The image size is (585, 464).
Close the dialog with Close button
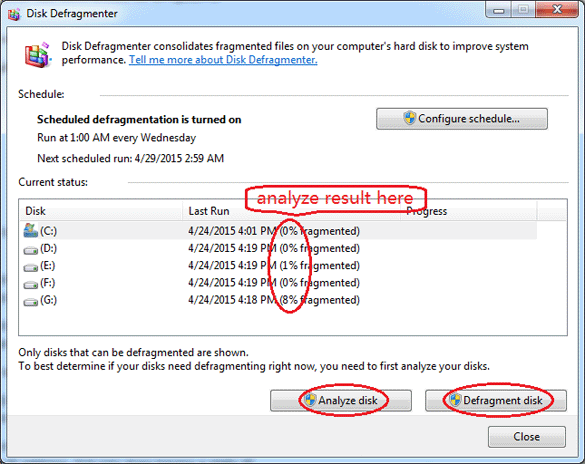526,436
